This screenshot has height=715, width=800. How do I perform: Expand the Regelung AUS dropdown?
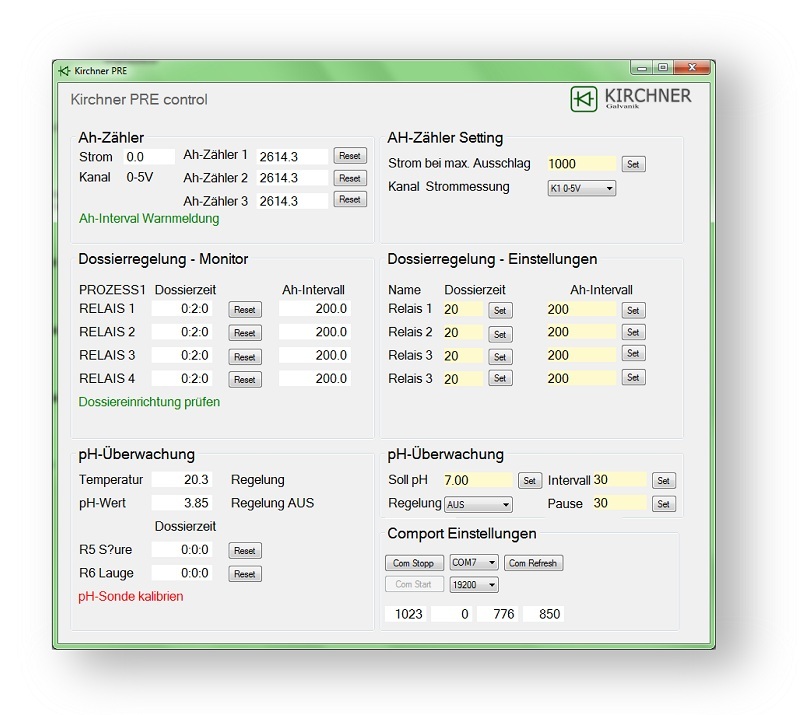478,505
